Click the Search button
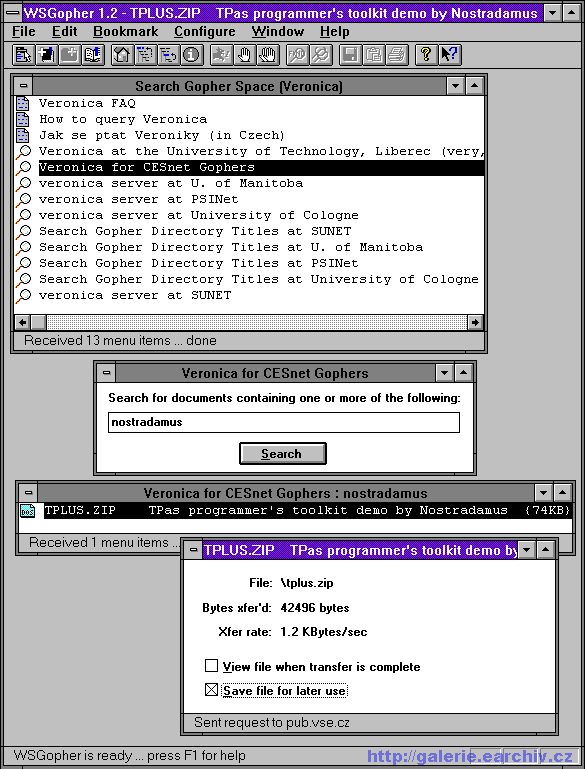The height and width of the screenshot is (769, 585). [x=282, y=454]
